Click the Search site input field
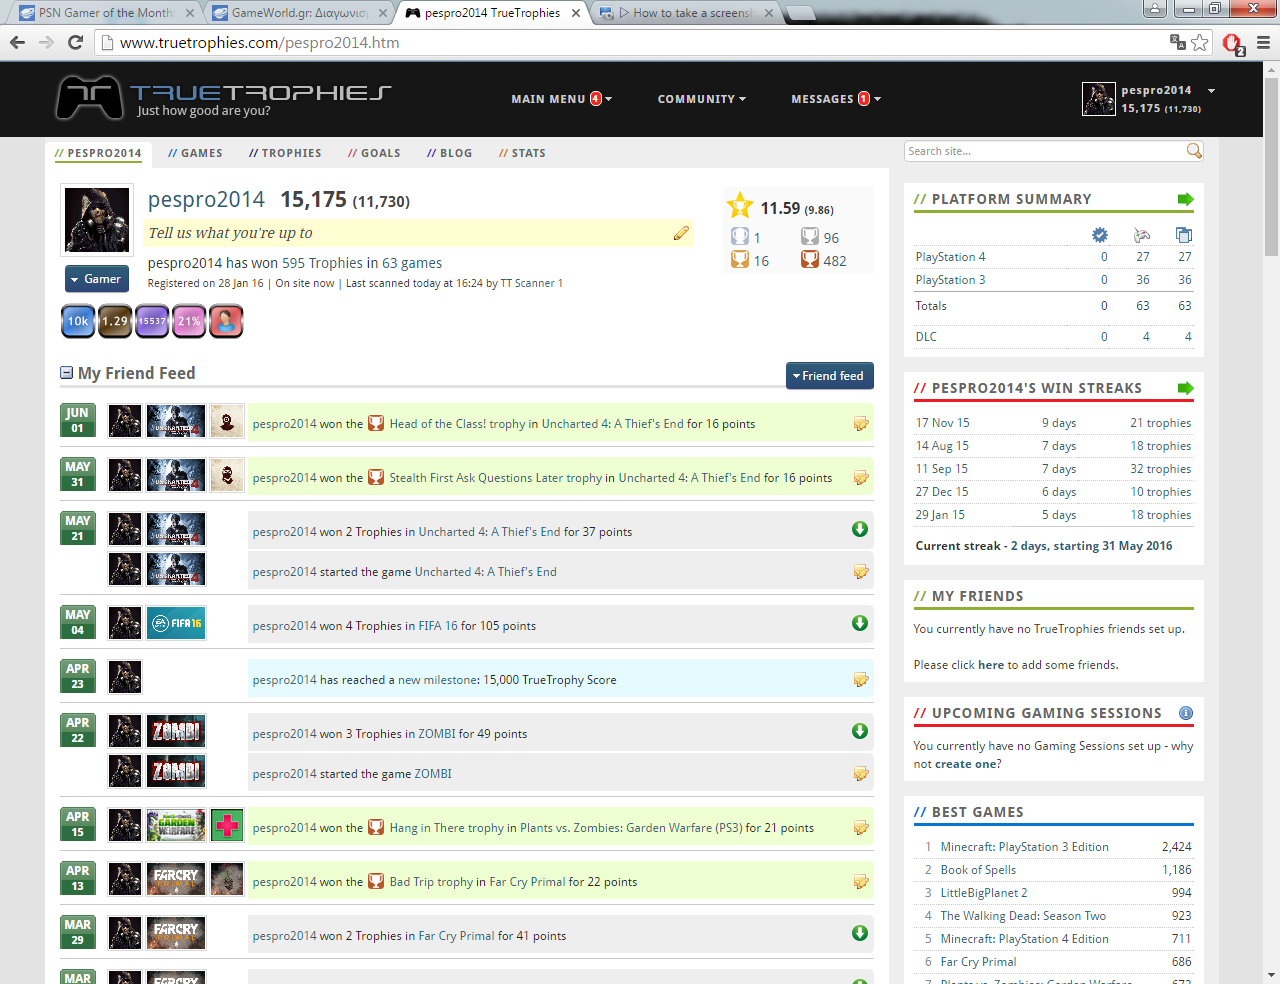The image size is (1280, 984). click(1043, 151)
